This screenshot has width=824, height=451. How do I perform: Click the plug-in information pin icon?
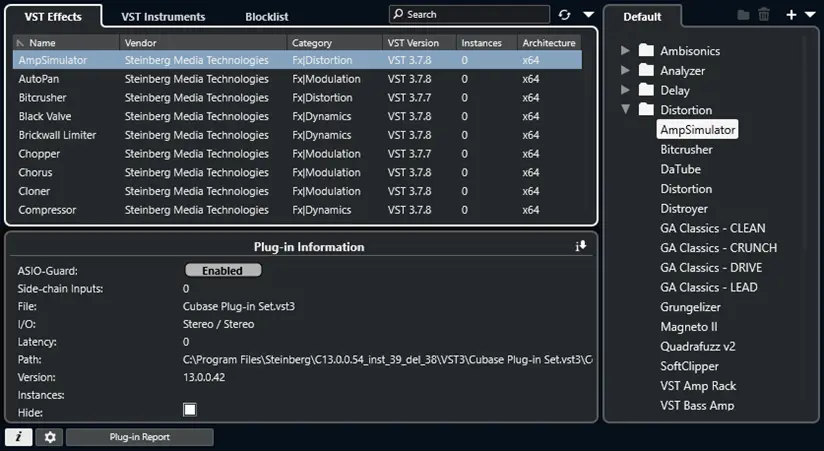(581, 245)
